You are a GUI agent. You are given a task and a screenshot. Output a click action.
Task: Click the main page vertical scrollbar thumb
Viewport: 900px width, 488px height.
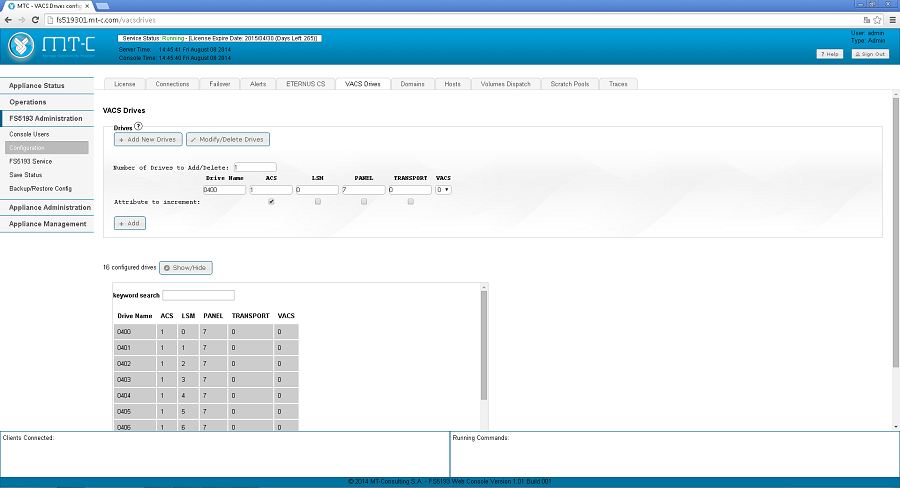point(896,233)
